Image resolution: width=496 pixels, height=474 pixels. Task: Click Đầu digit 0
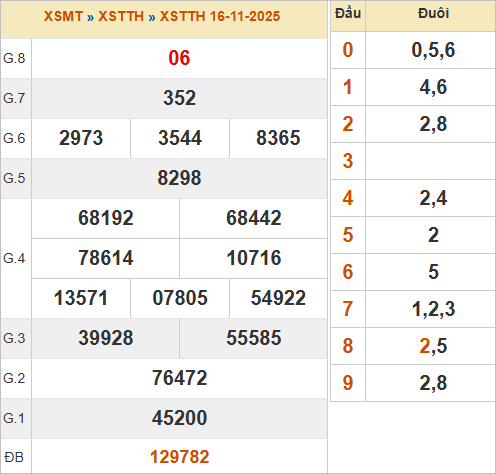point(348,50)
